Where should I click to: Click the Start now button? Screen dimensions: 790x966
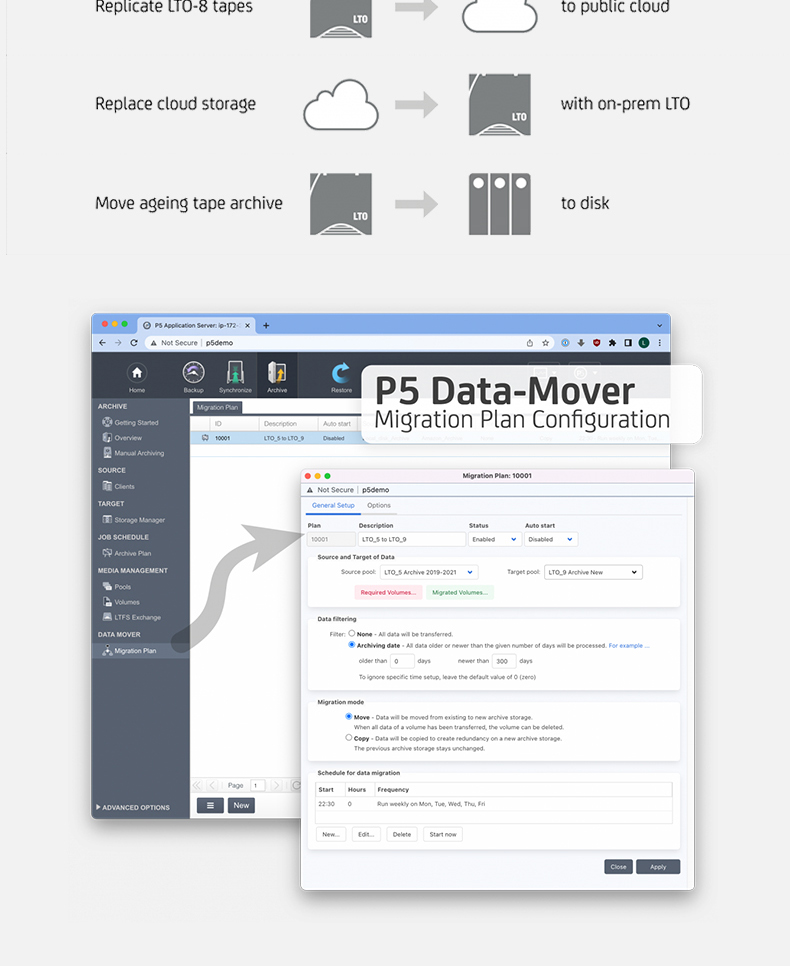coord(442,834)
